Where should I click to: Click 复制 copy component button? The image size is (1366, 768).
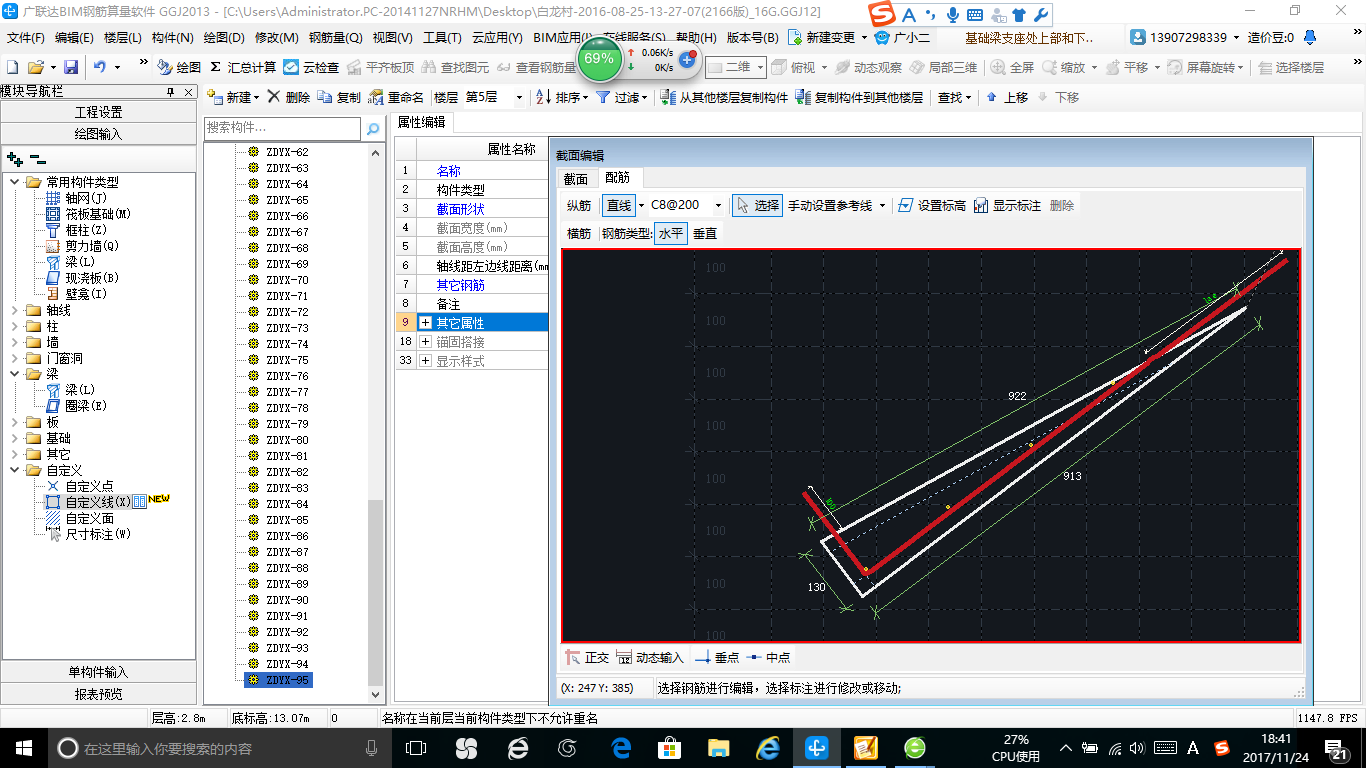pos(339,97)
